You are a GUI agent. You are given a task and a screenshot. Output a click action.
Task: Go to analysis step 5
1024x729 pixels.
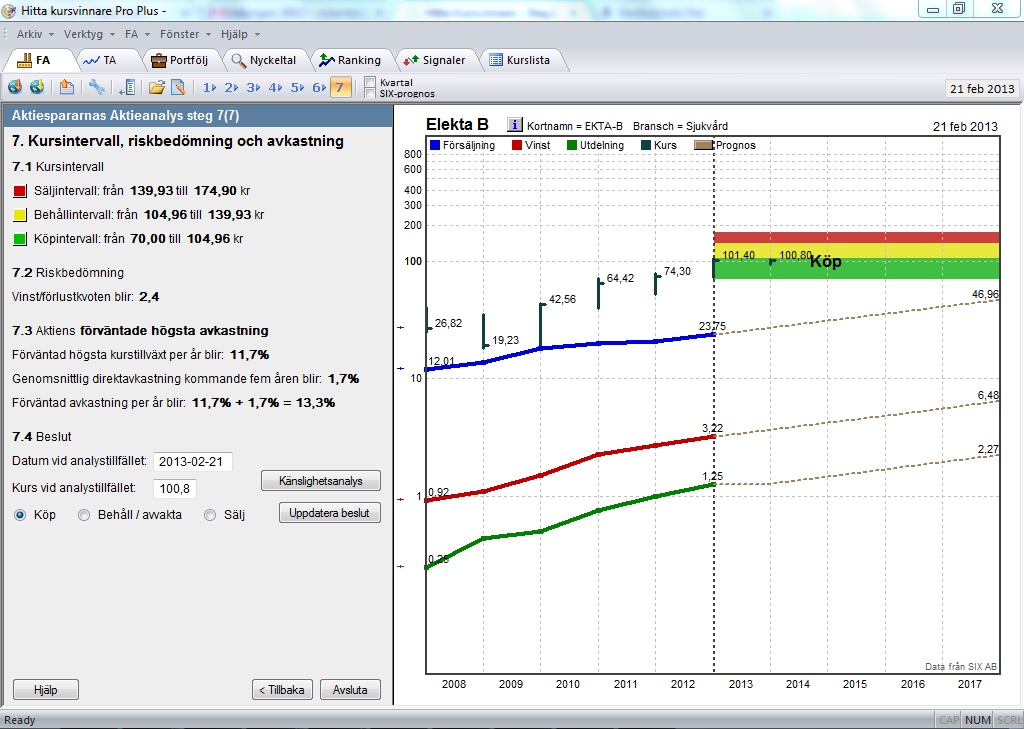point(298,88)
